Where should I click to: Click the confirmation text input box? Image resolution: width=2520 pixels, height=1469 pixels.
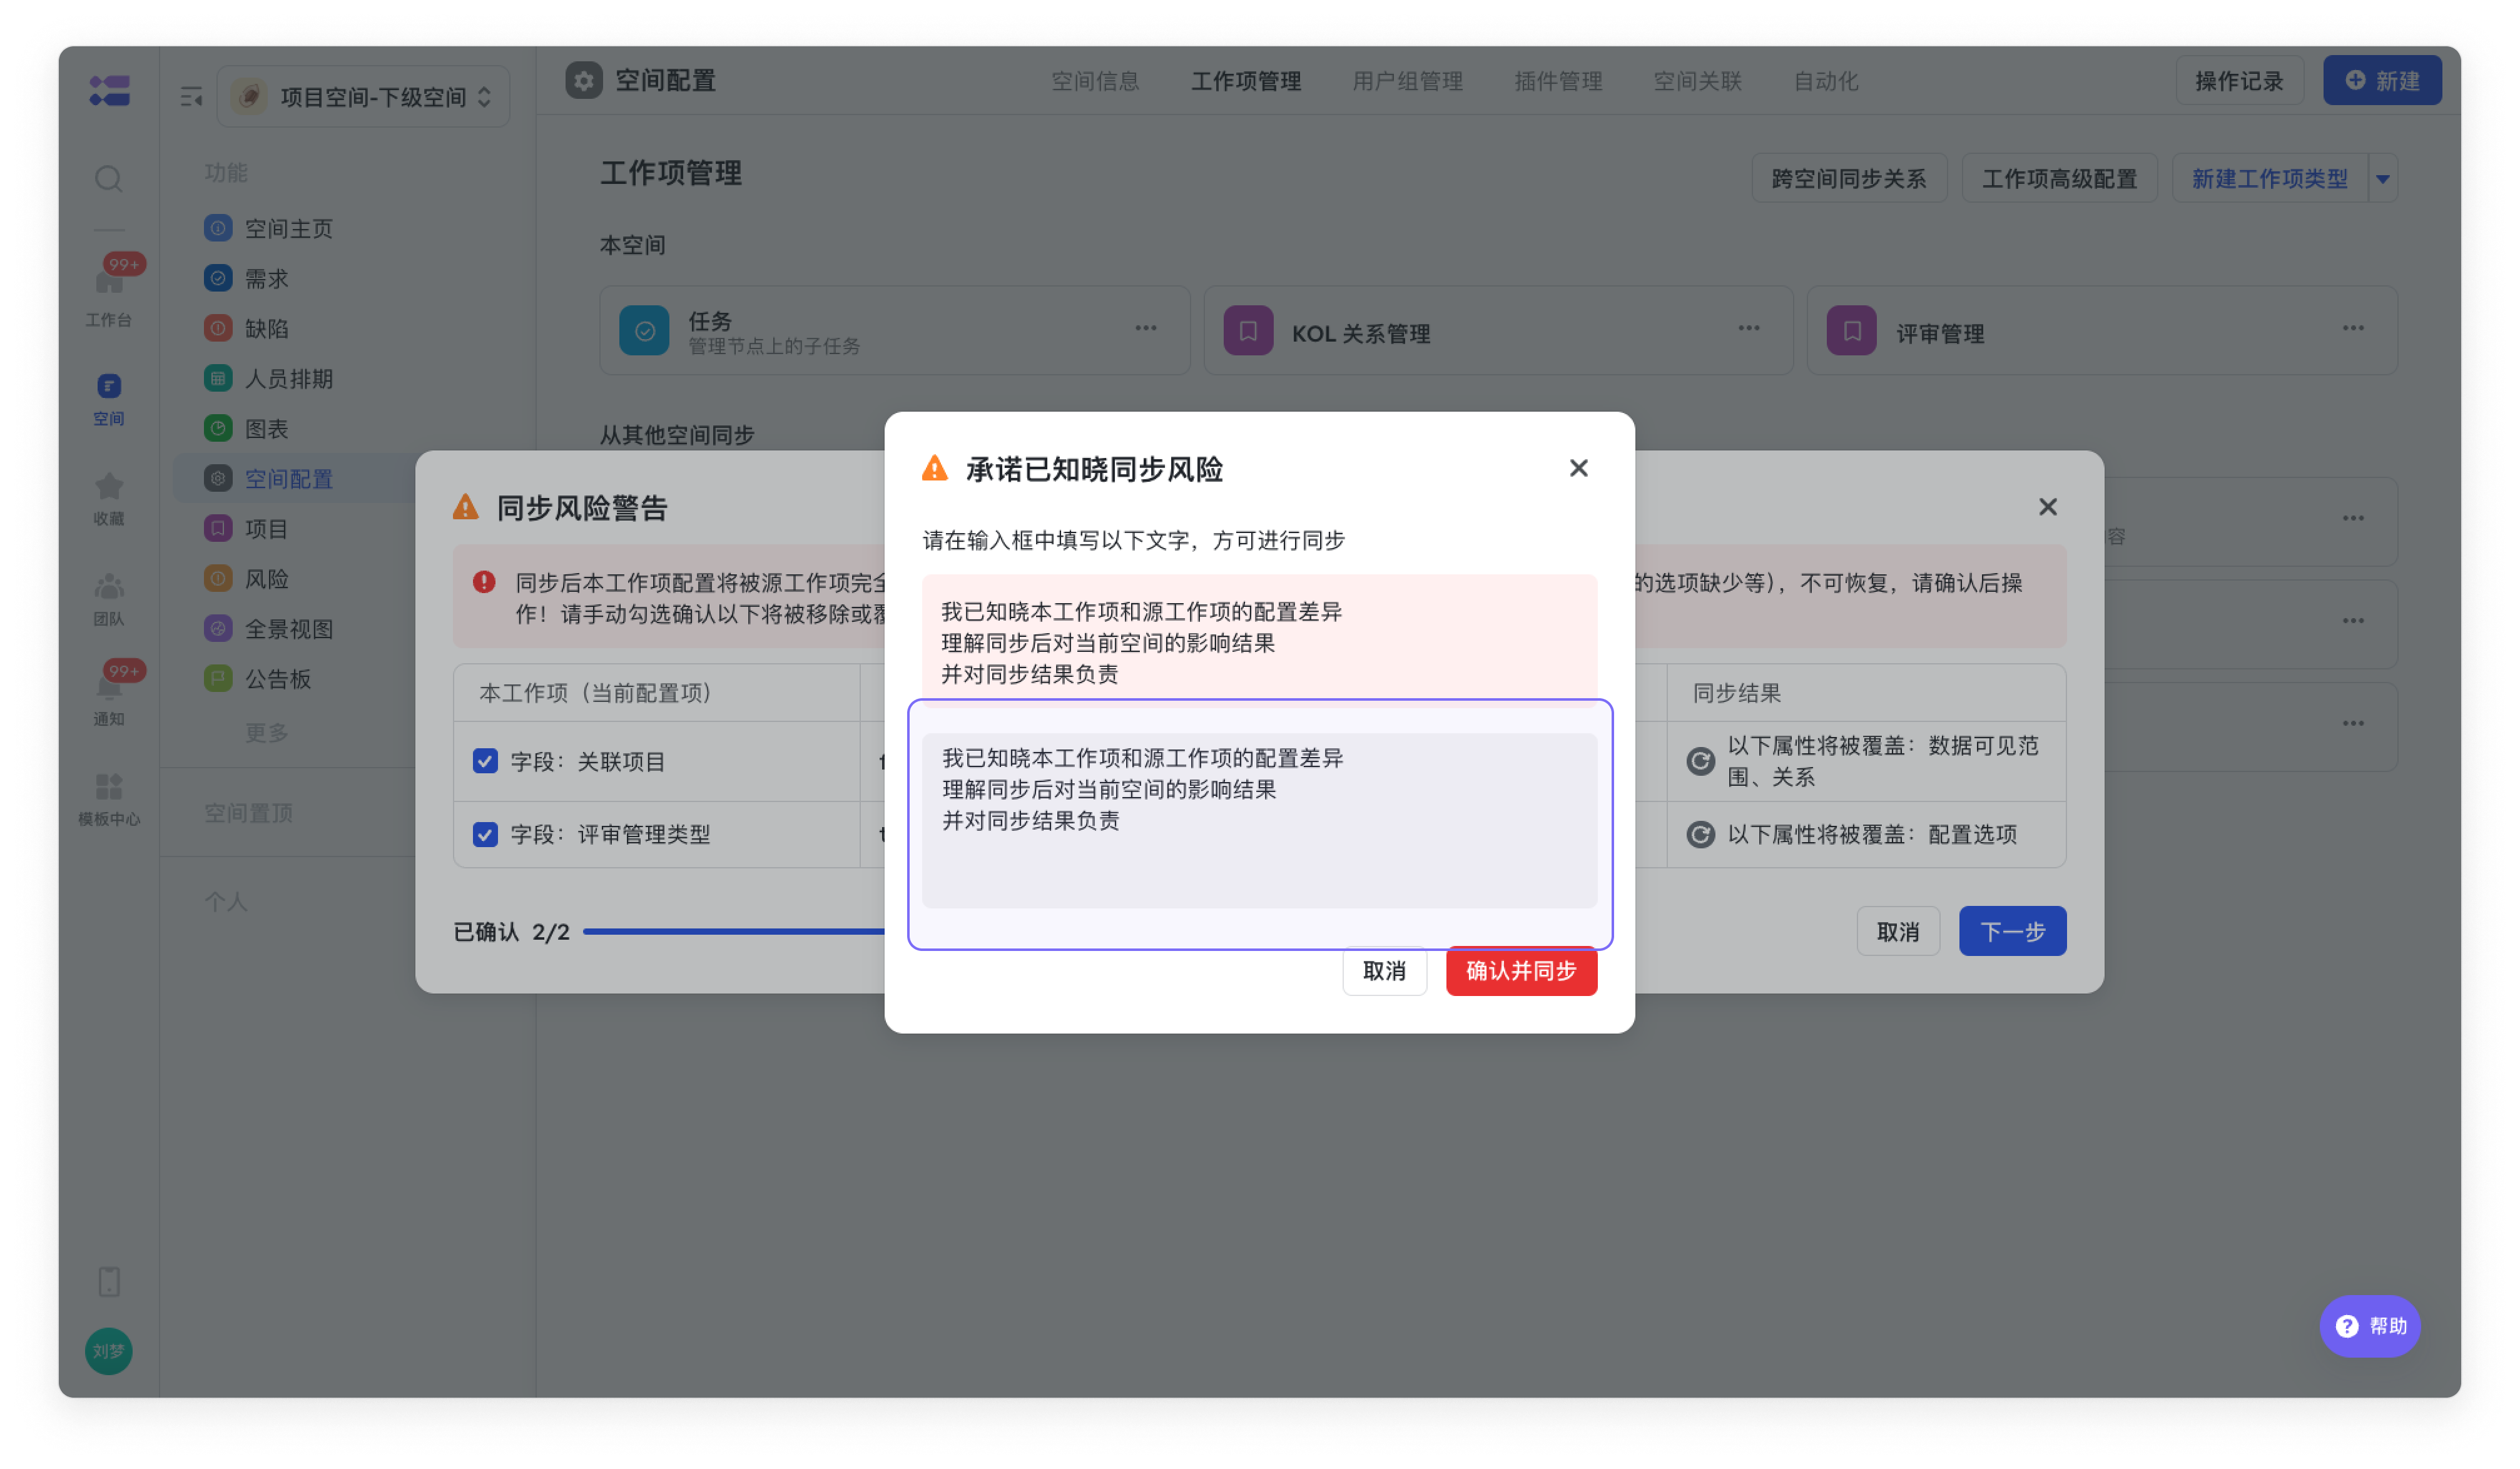click(x=1259, y=821)
